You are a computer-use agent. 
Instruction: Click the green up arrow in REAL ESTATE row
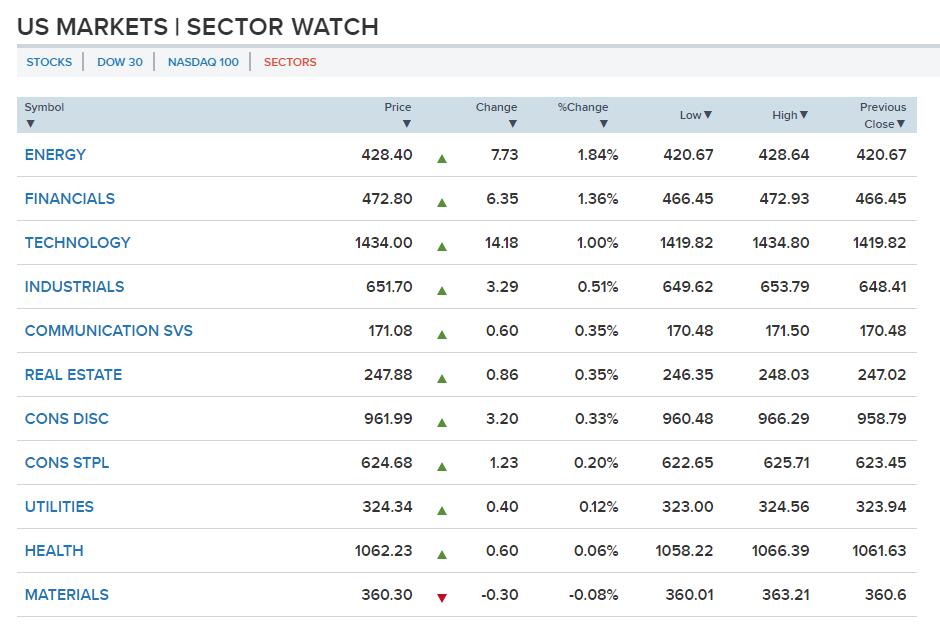(442, 378)
